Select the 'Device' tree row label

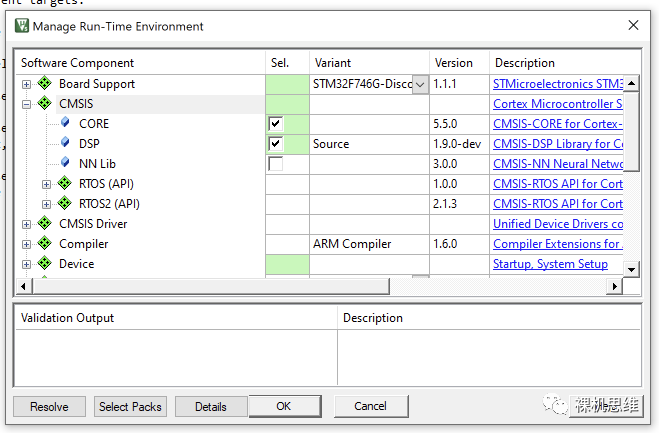(x=76, y=264)
